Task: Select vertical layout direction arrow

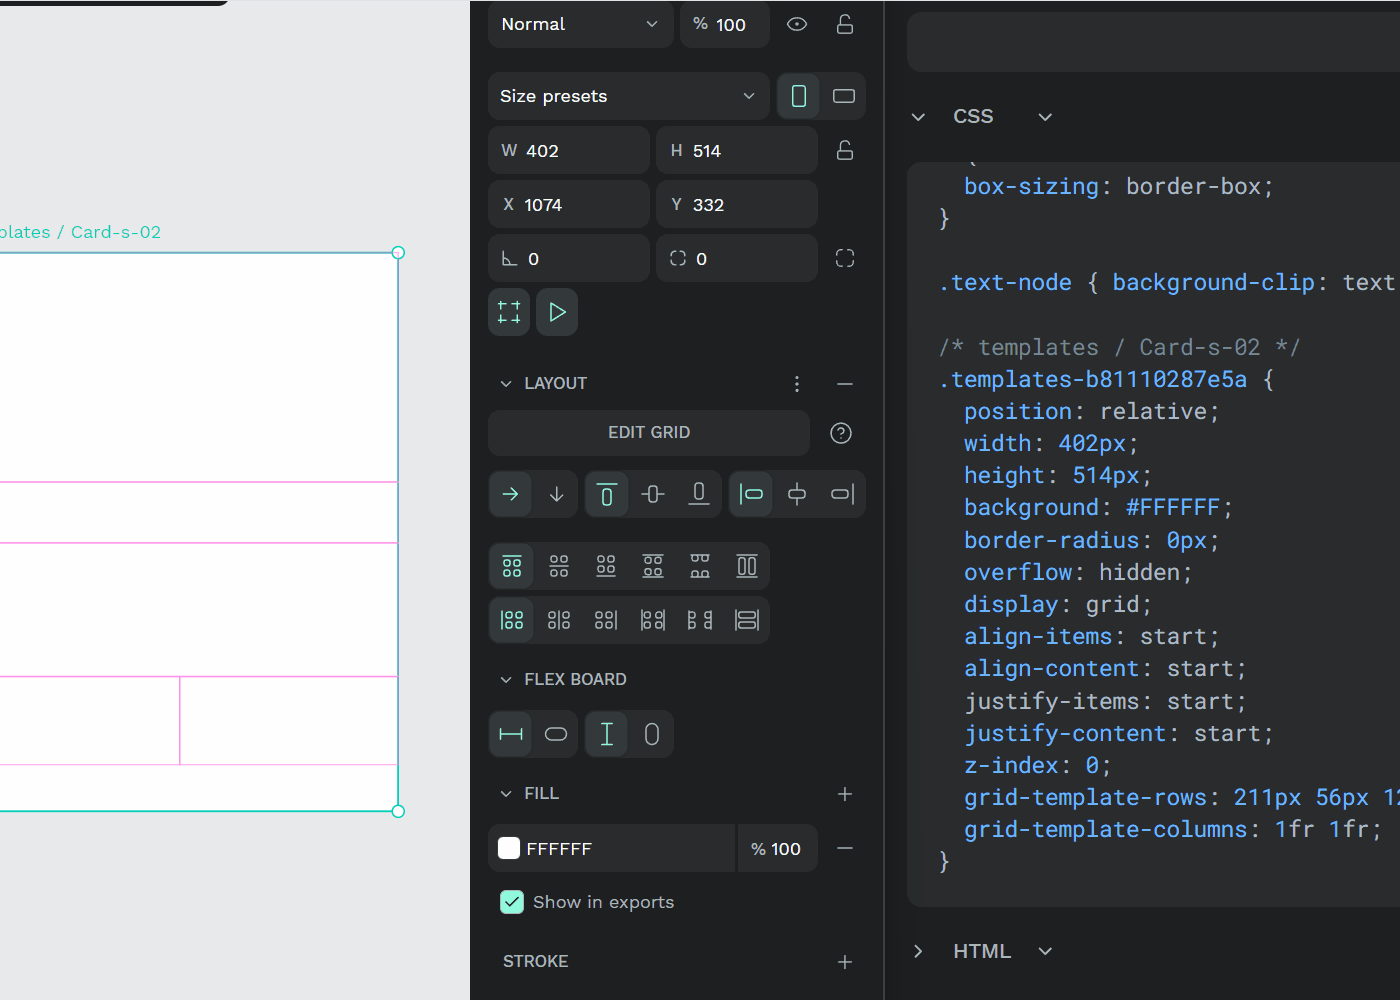Action: click(x=557, y=494)
